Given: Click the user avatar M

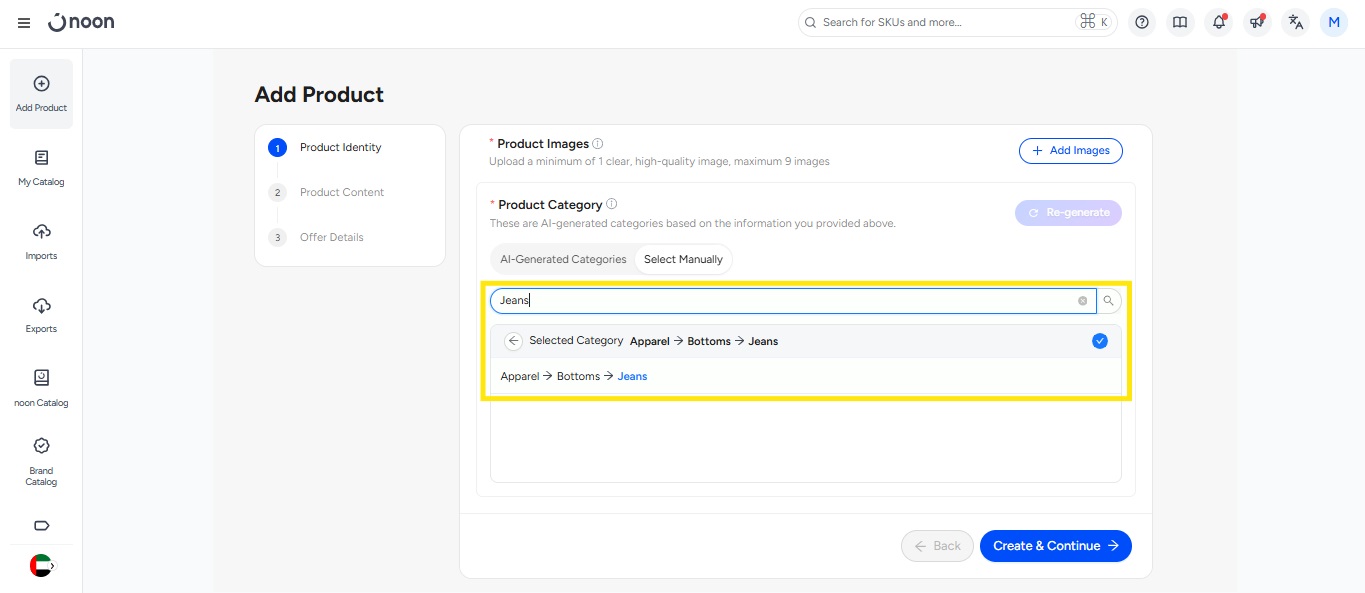Looking at the screenshot, I should tap(1333, 22).
